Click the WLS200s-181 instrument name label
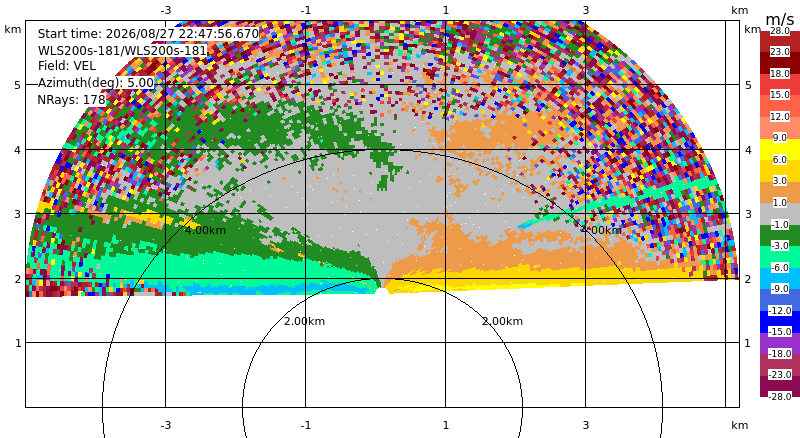 pos(122,51)
